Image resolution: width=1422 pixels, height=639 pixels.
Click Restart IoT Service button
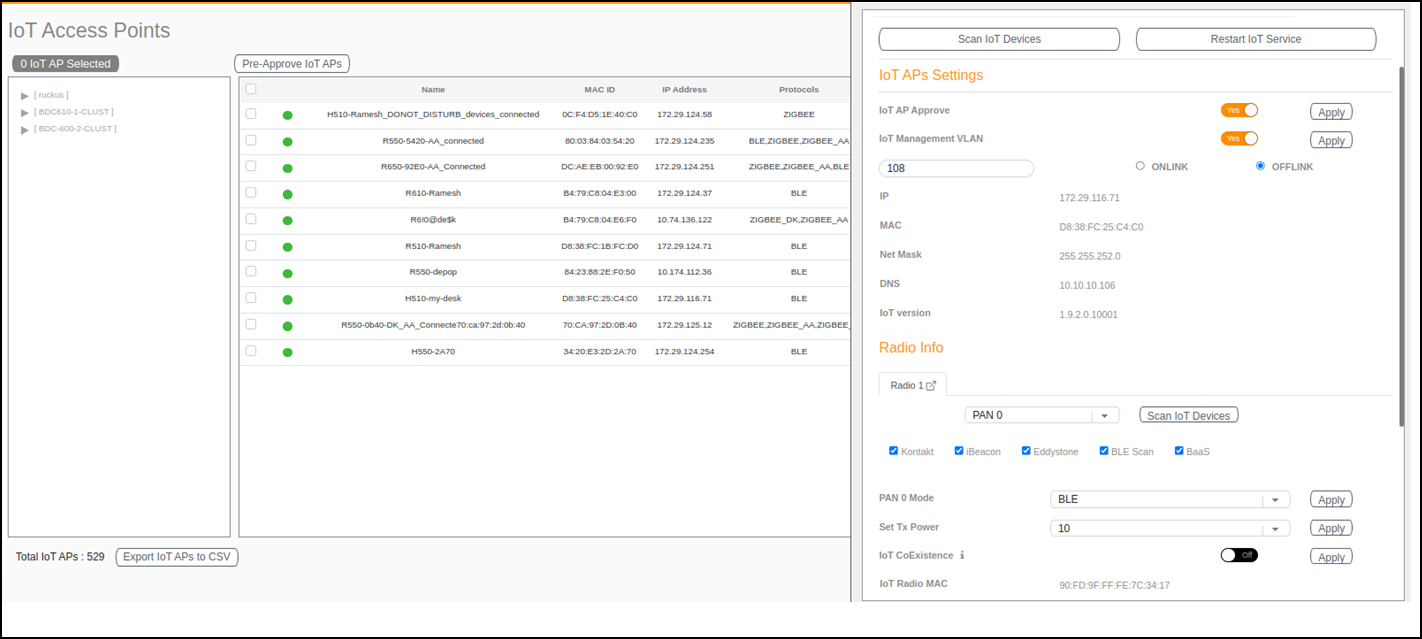coord(1256,39)
